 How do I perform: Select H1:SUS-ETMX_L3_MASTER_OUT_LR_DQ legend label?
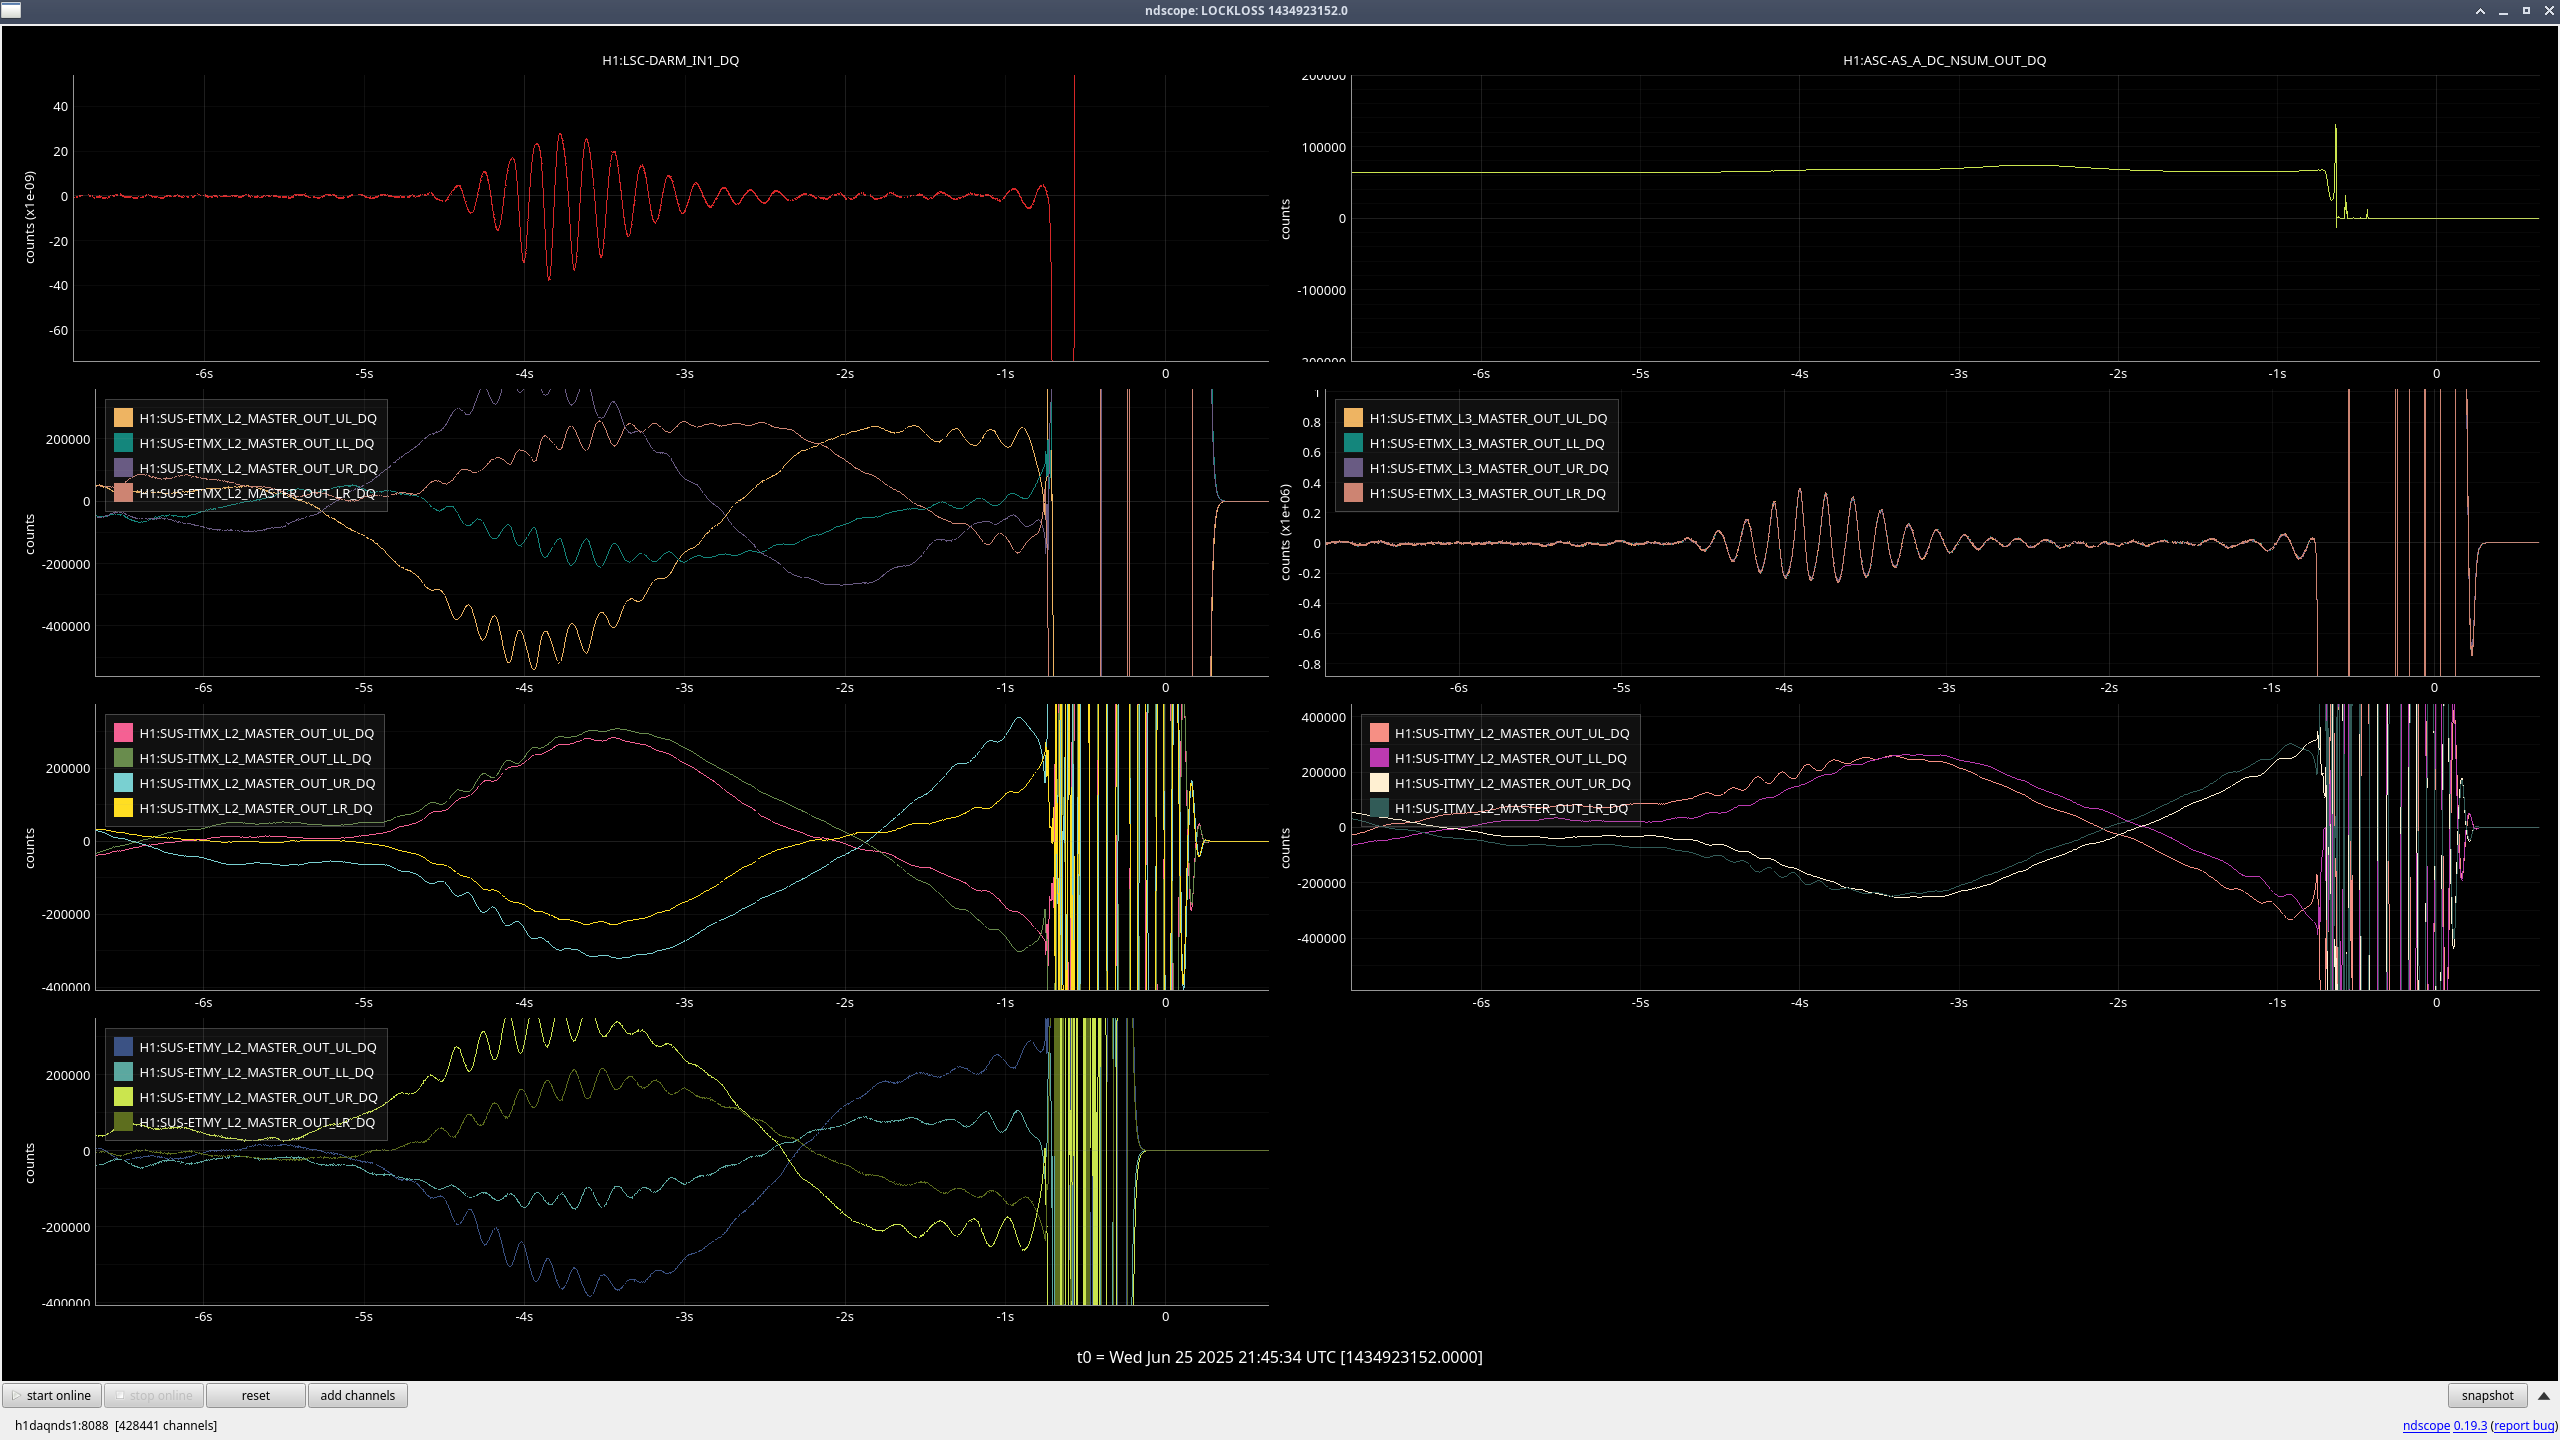click(1487, 493)
